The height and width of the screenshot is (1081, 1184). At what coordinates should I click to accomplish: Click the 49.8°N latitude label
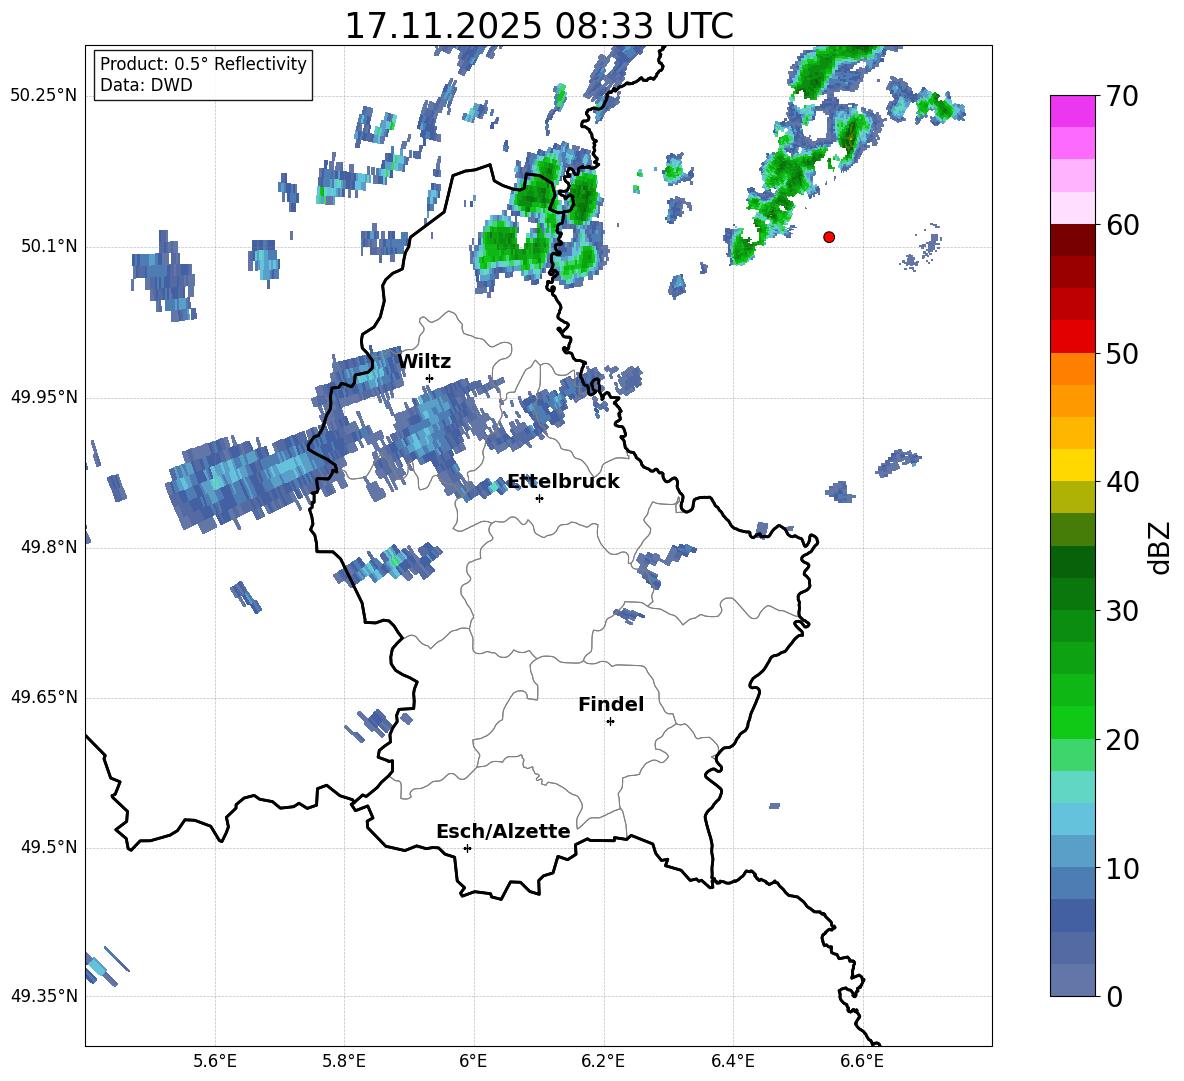(49, 547)
